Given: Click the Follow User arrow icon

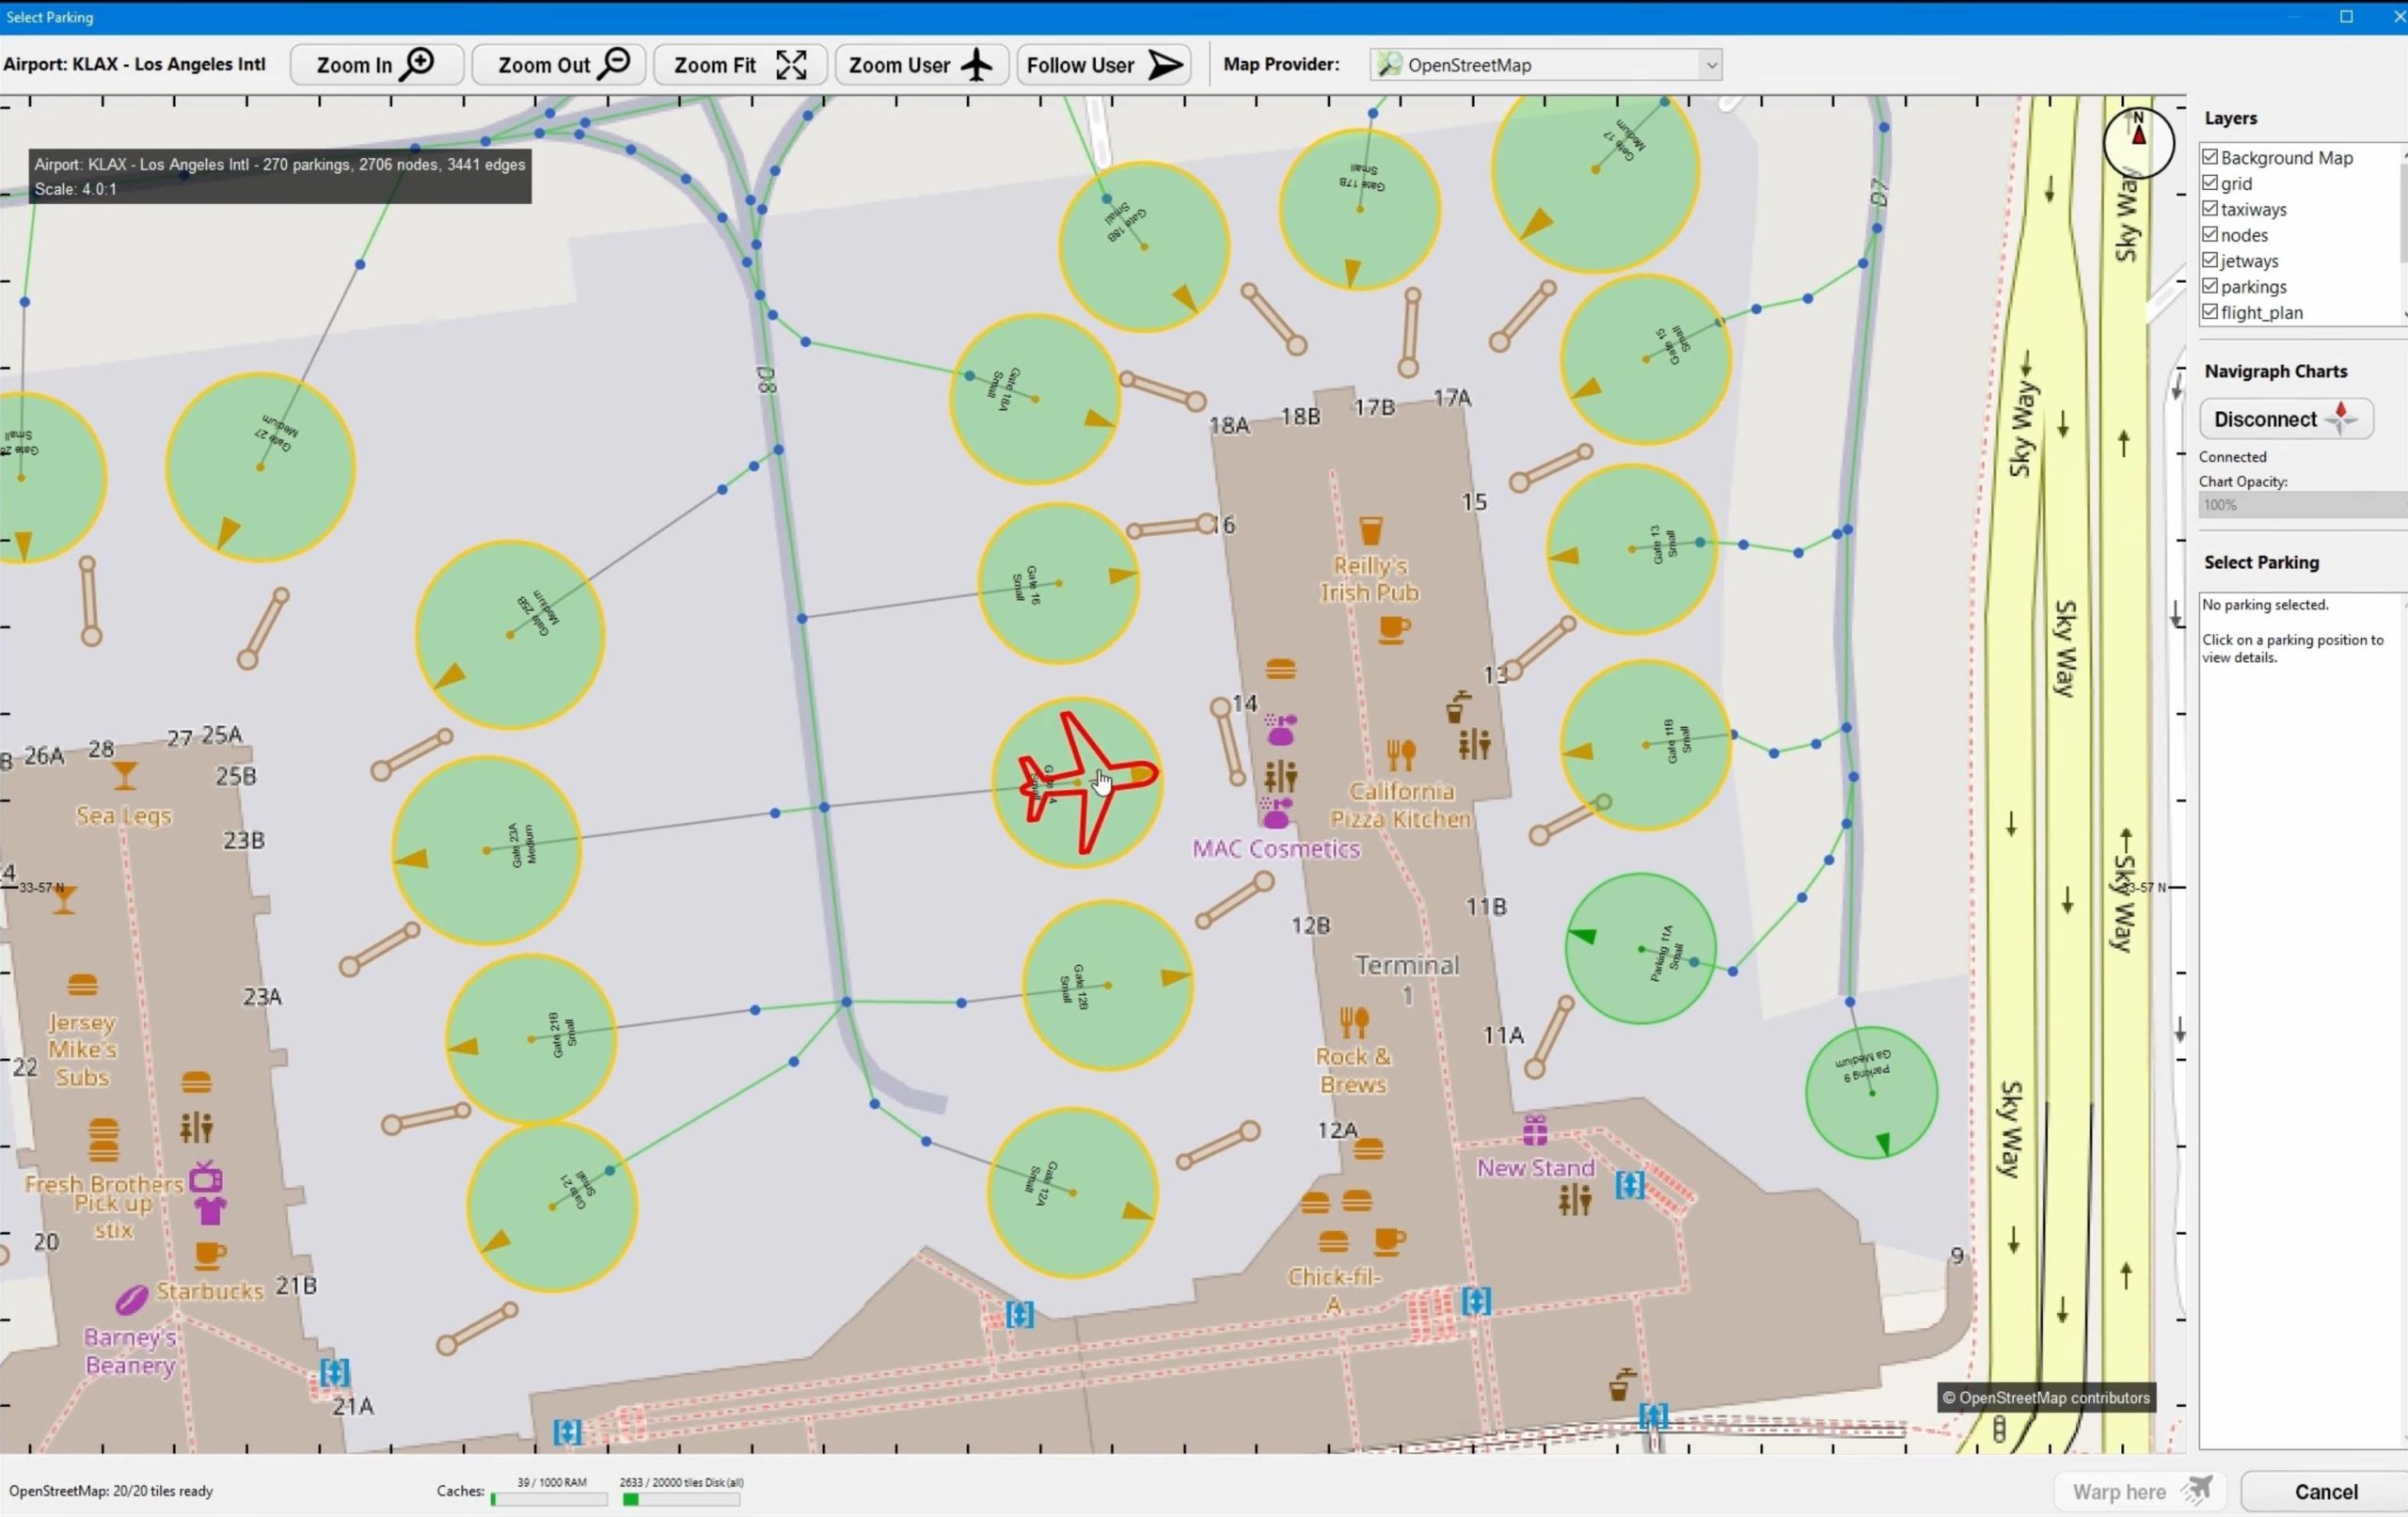Looking at the screenshot, I should (x=1165, y=65).
